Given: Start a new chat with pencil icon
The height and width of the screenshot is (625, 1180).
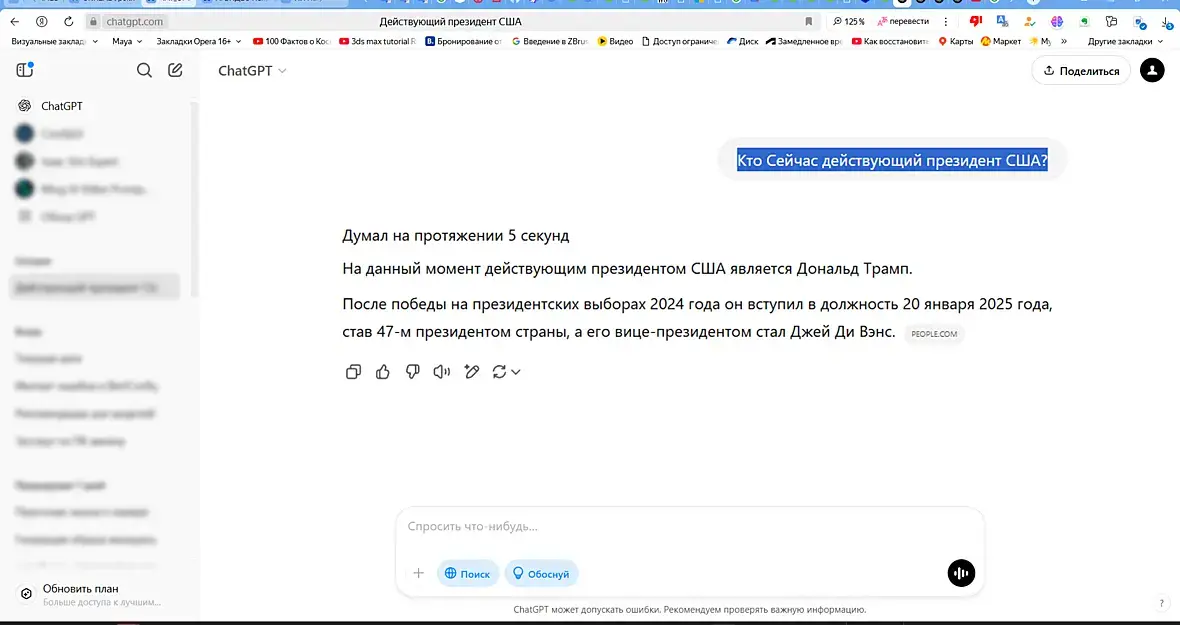Looking at the screenshot, I should point(175,70).
